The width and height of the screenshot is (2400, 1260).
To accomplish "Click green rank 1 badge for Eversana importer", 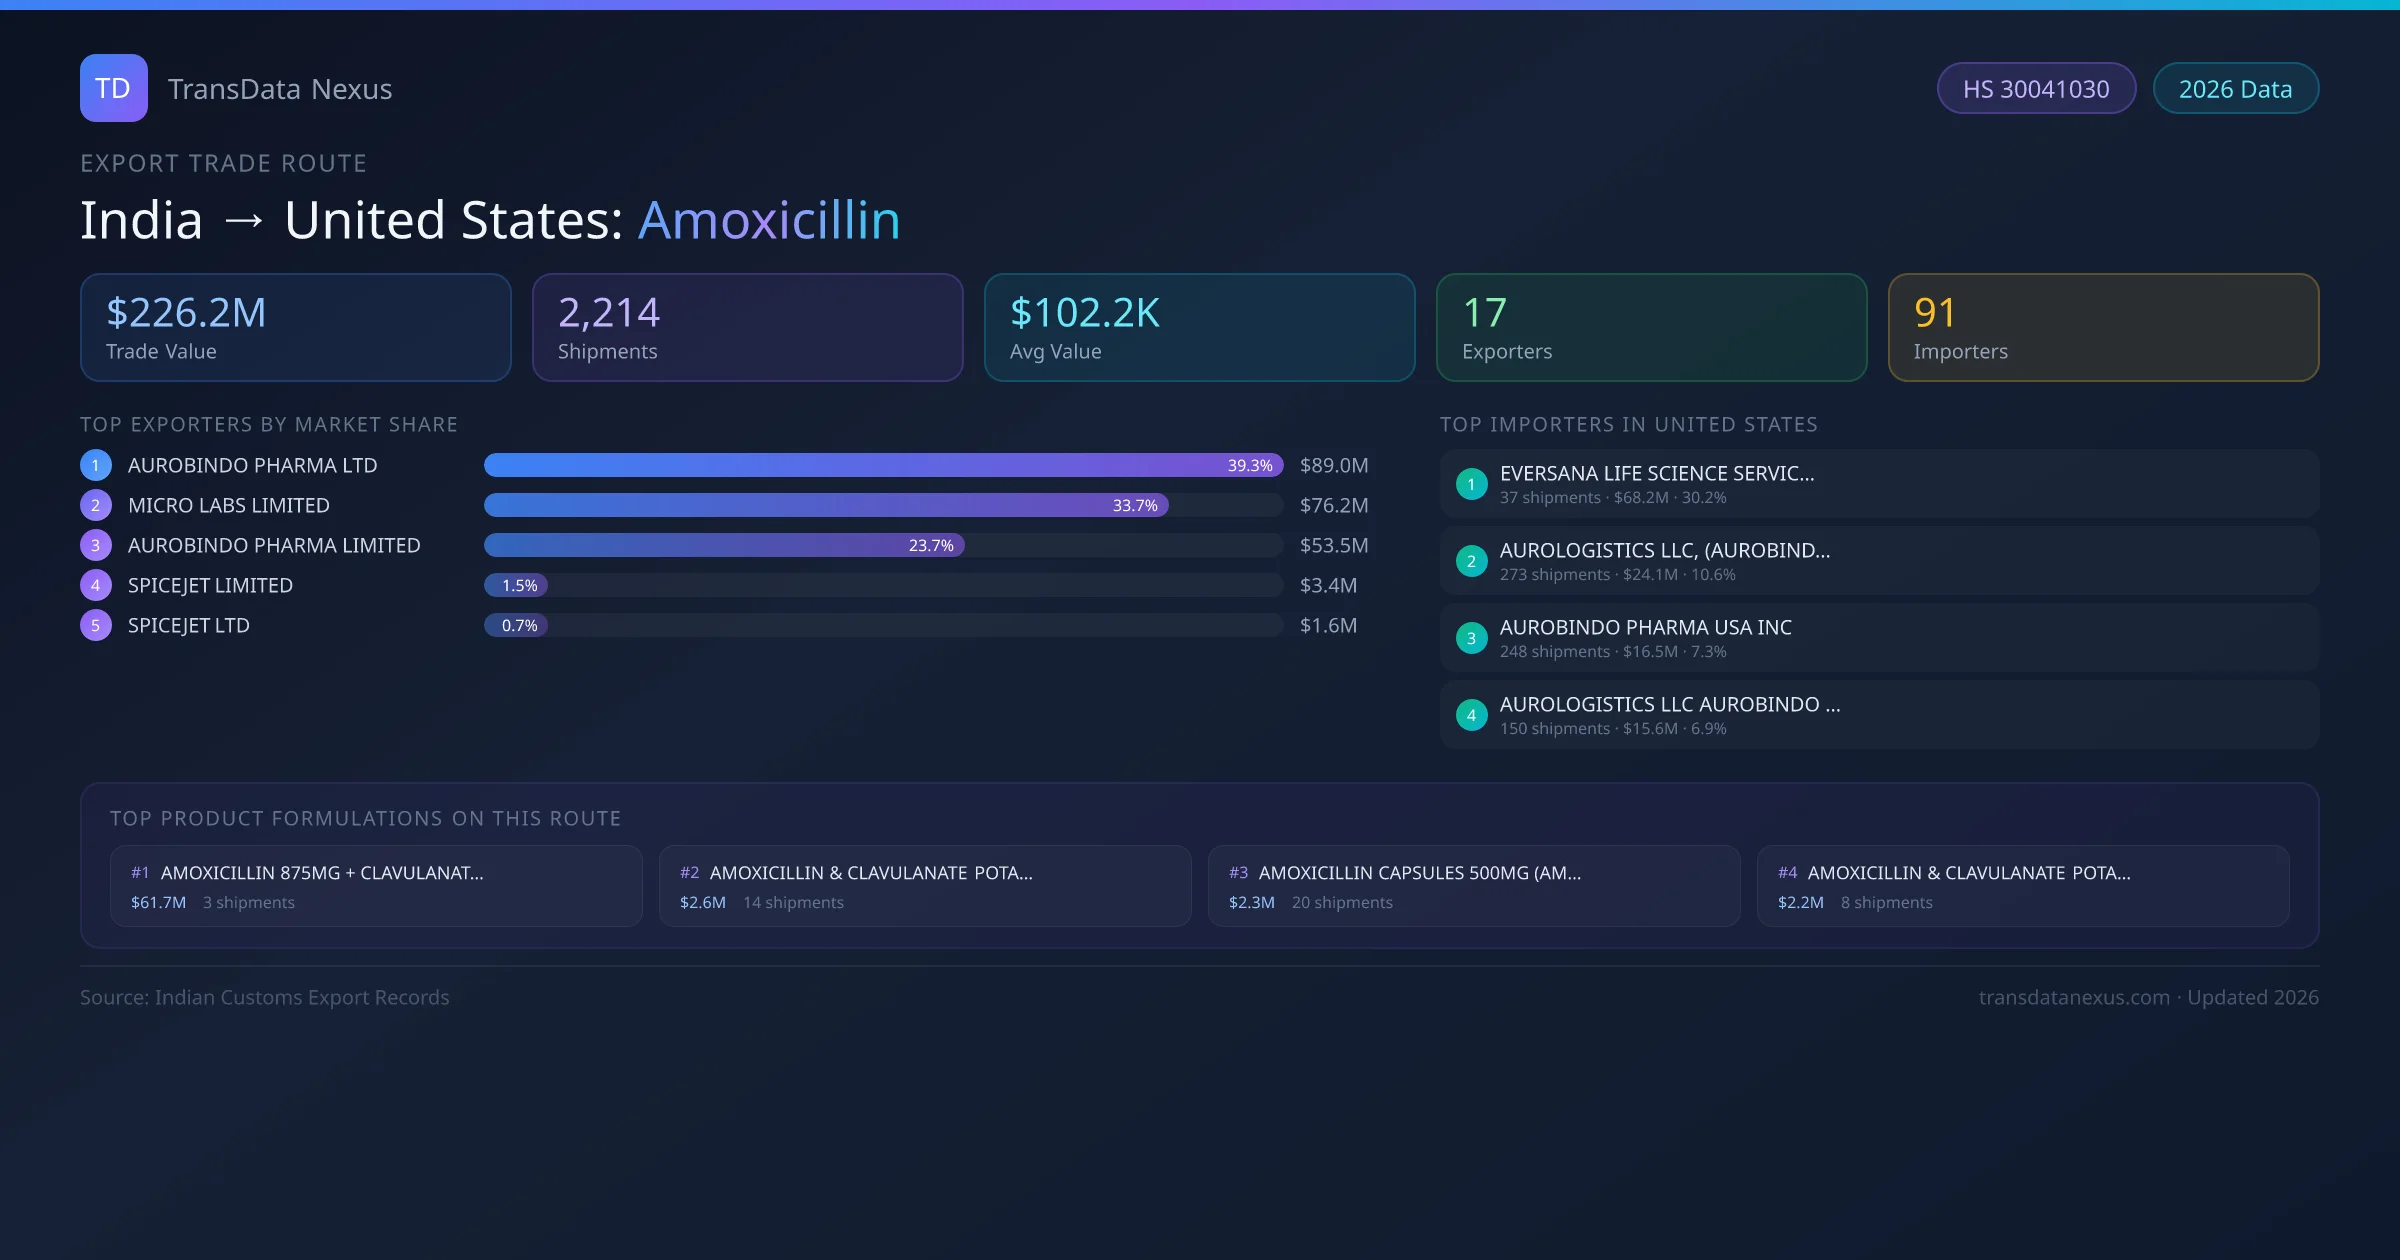I will pos(1471,484).
